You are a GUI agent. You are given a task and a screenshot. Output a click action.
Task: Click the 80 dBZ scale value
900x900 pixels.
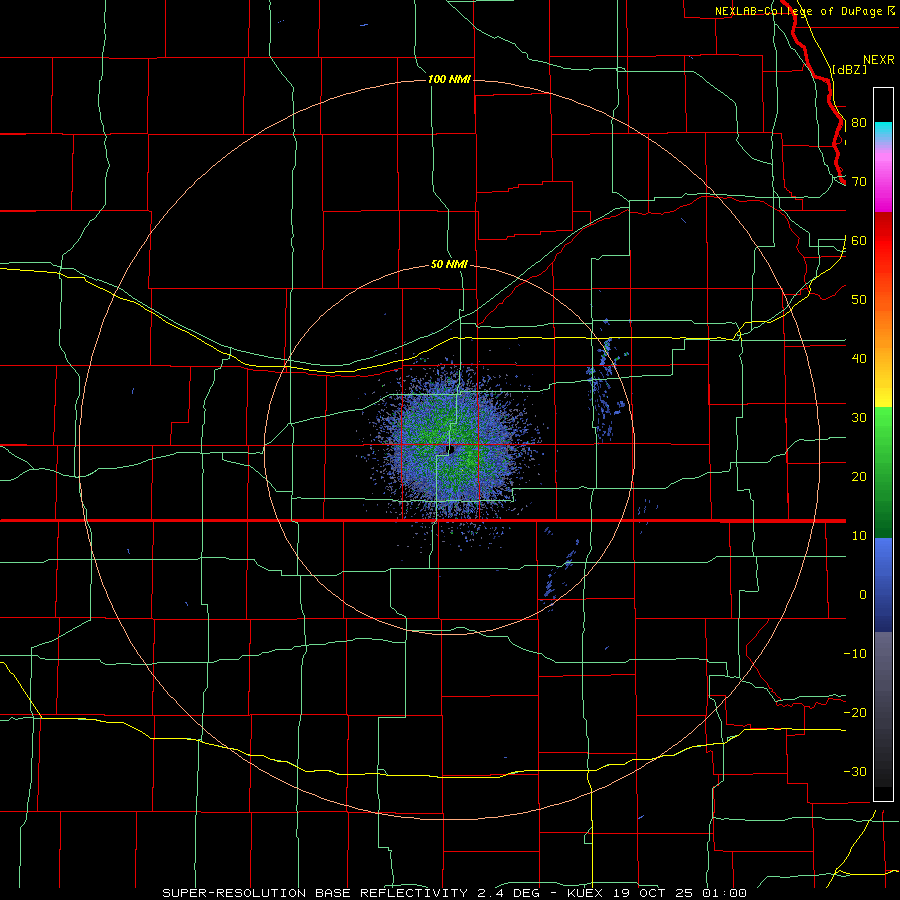tap(859, 123)
